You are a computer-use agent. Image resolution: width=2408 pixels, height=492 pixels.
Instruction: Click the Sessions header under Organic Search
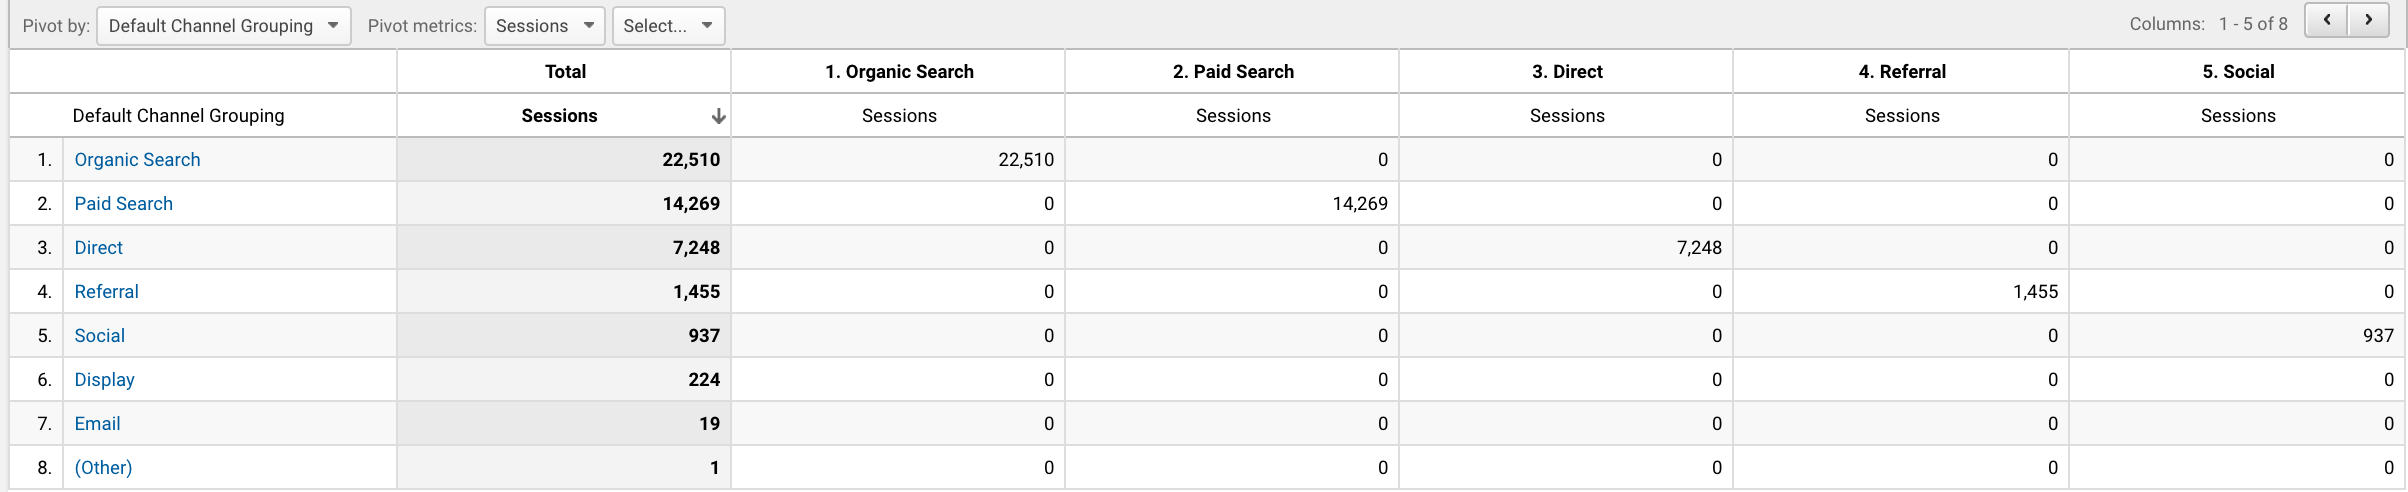coord(899,116)
